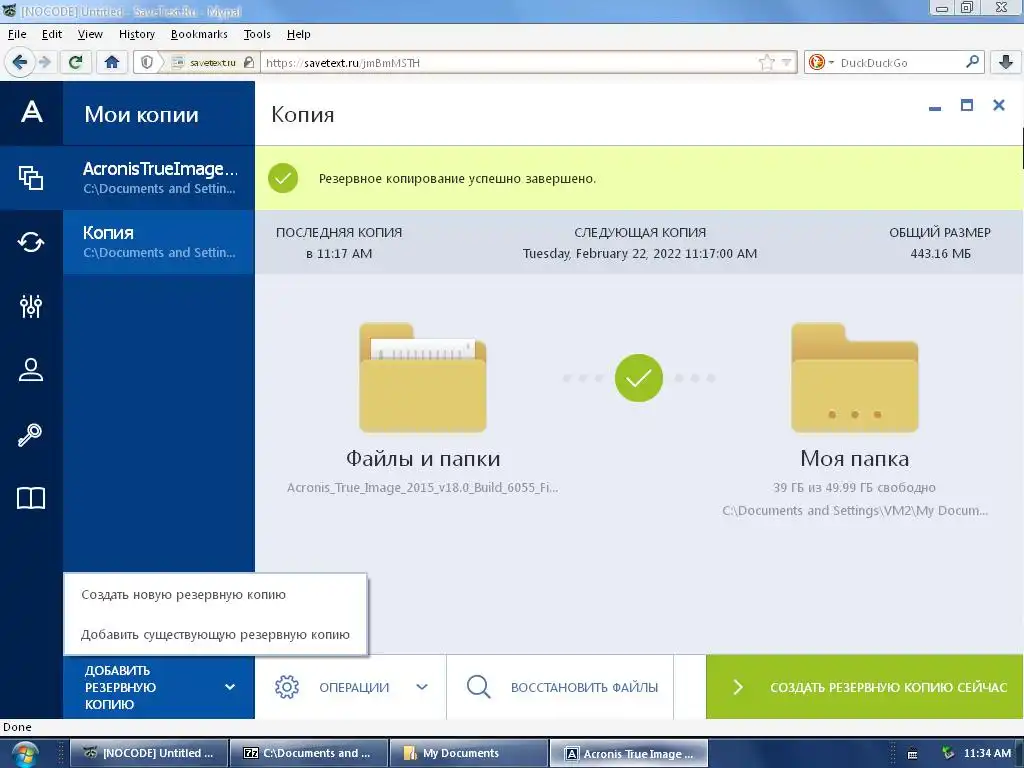Screen dimensions: 1024x768
Task: Click the taskbar clock 11:34 AM
Action: (987, 753)
